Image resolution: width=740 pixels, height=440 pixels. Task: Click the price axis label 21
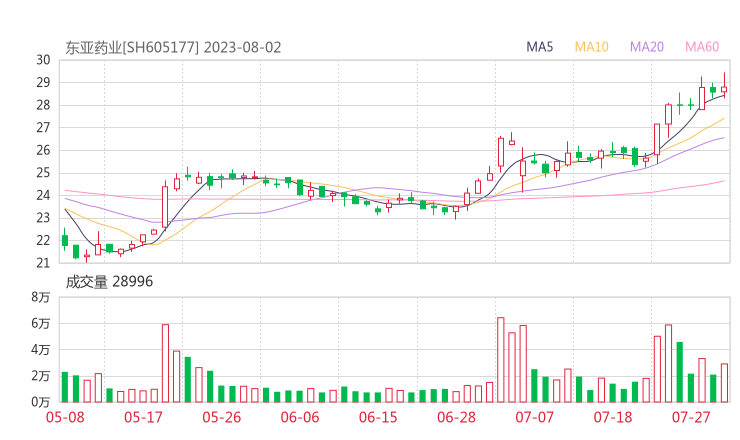43,263
